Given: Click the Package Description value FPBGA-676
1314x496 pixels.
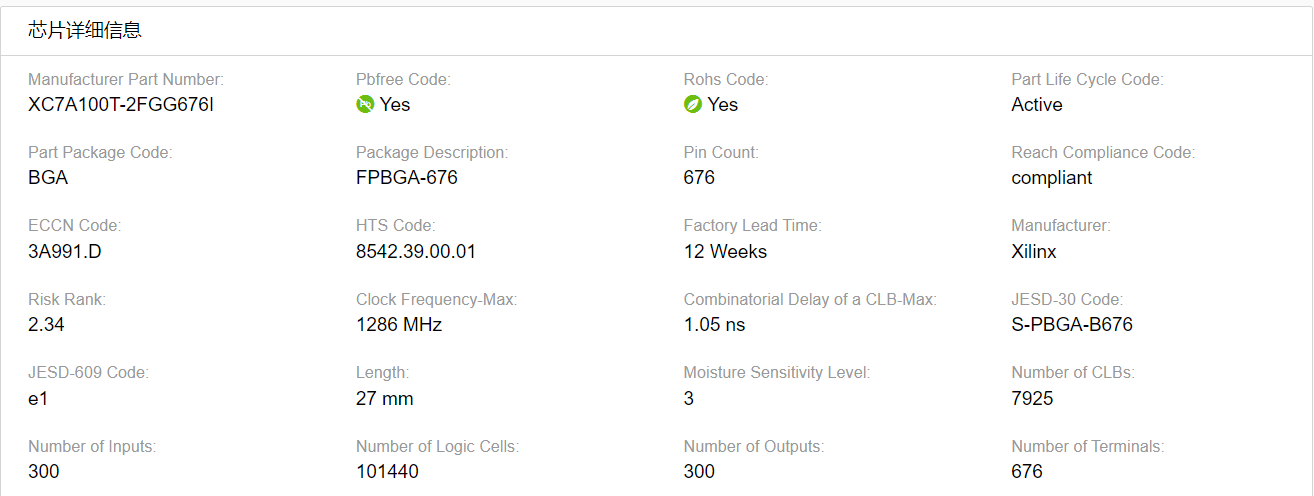Looking at the screenshot, I should pos(407,178).
